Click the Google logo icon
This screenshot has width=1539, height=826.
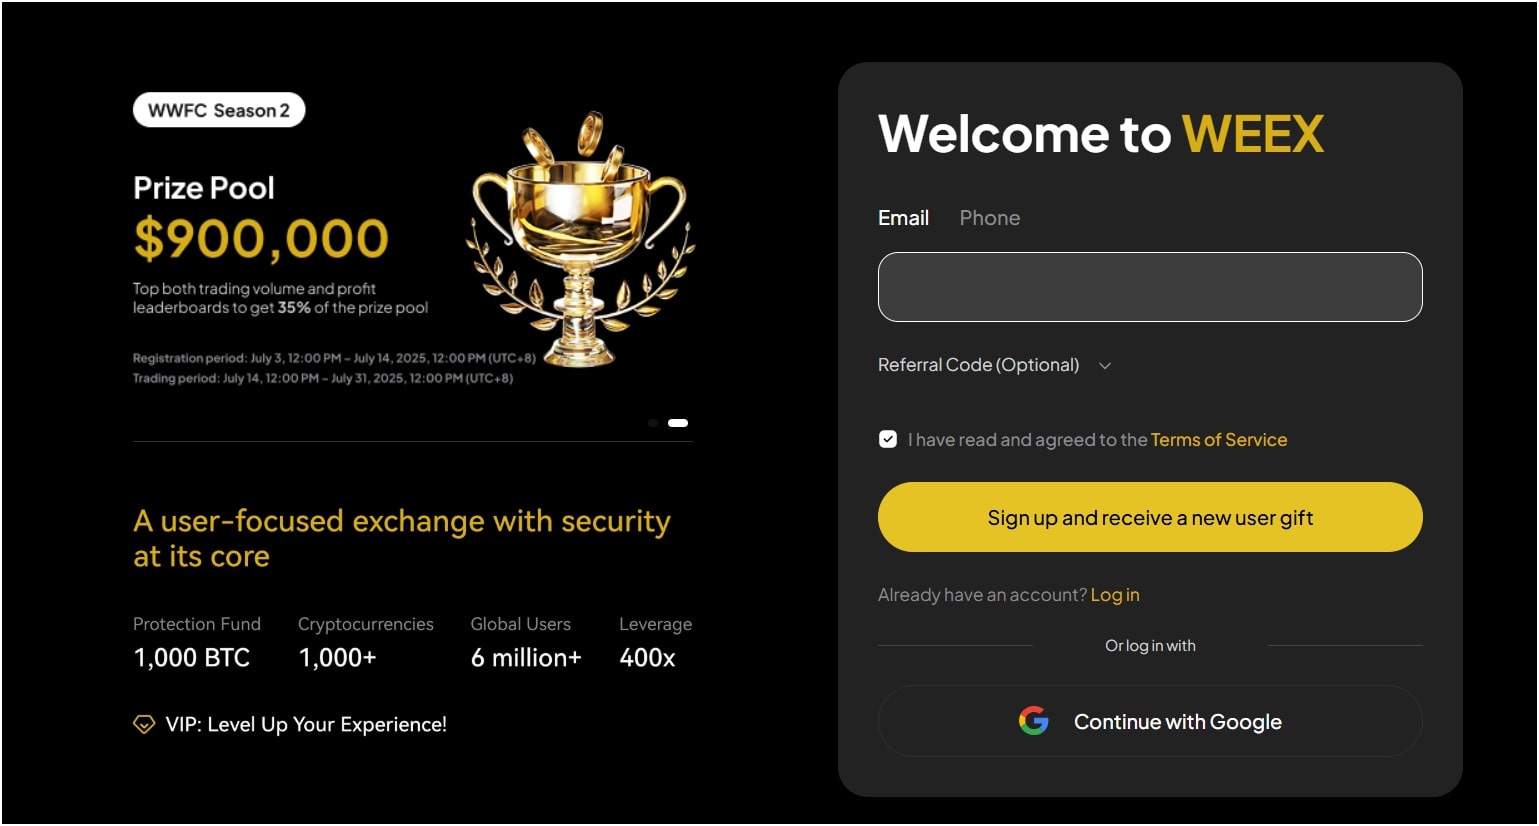[x=1033, y=721]
